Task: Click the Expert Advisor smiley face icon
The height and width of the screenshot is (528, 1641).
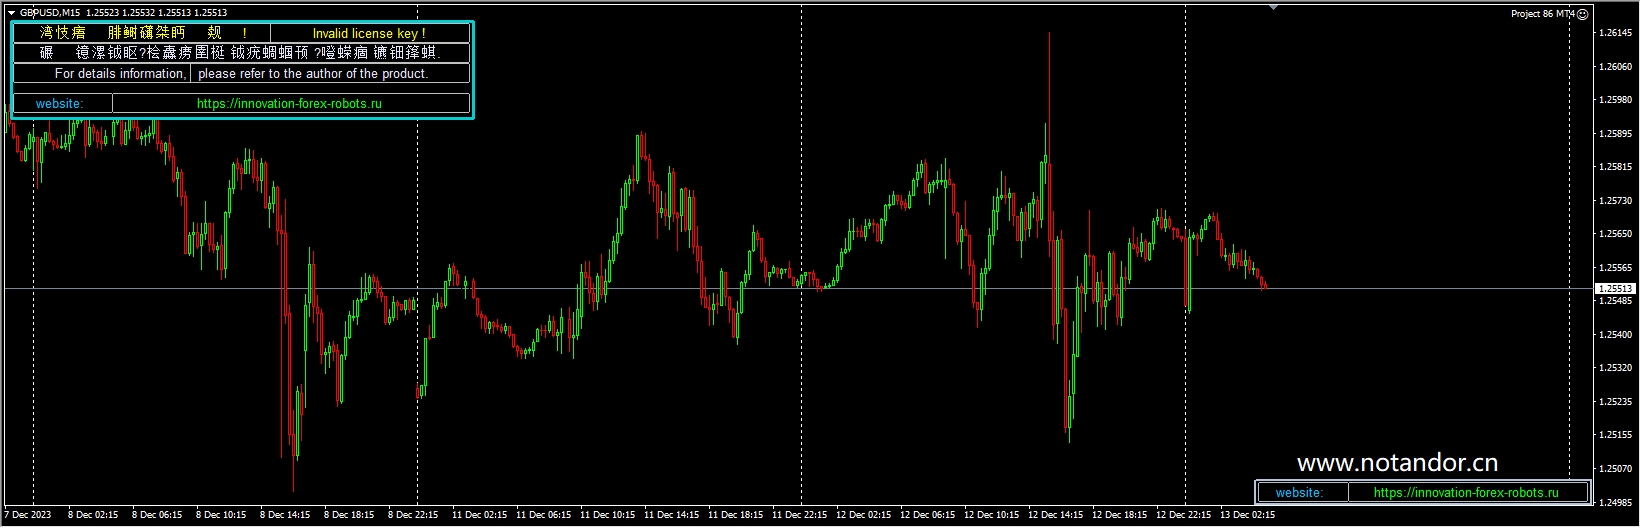Action: (x=1582, y=13)
